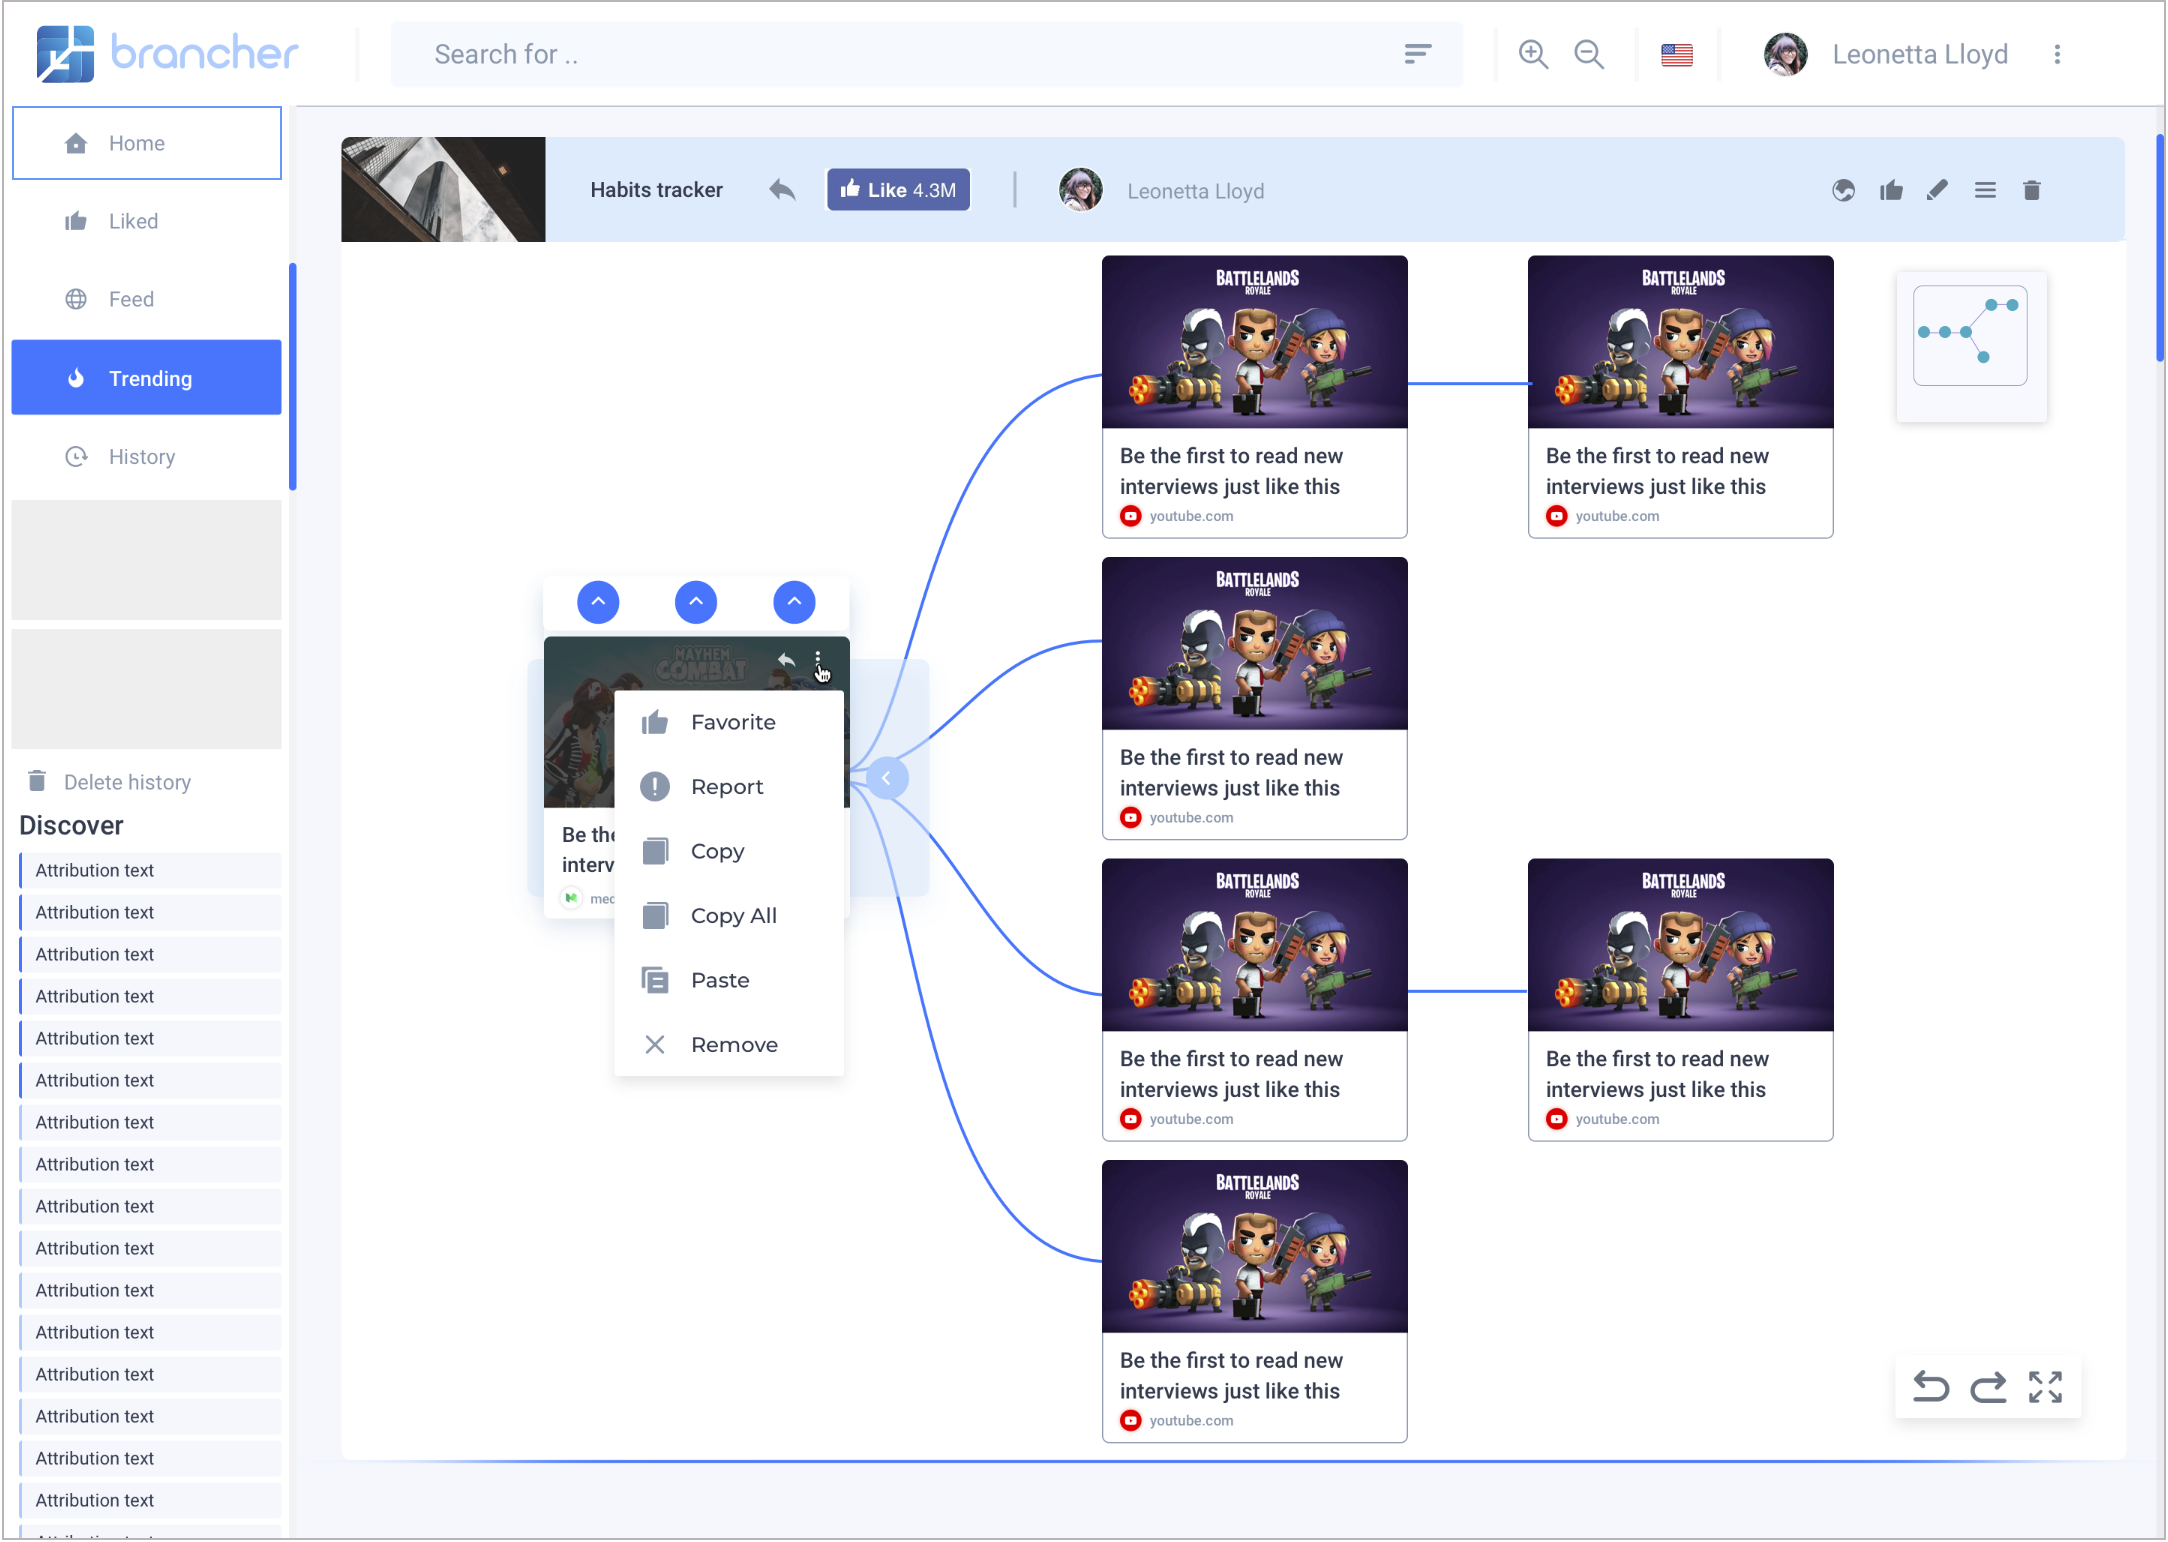The width and height of the screenshot is (2168, 1542).
Task: Click the trash delete icon in header
Action: [2031, 190]
